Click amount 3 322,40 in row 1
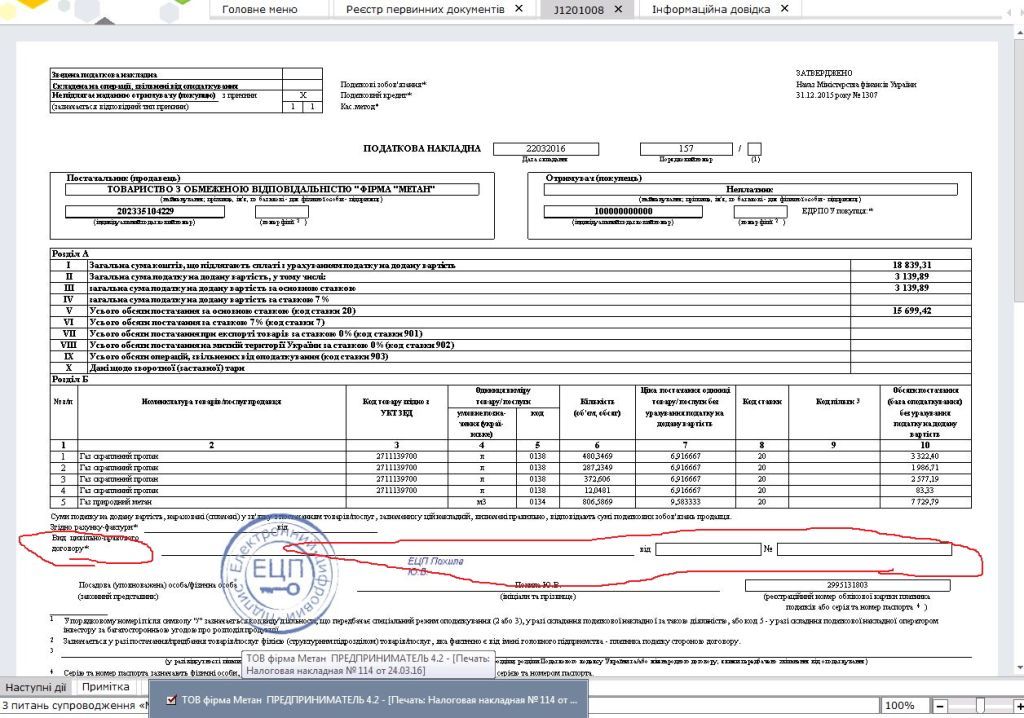The height and width of the screenshot is (718, 1024). 925,457
